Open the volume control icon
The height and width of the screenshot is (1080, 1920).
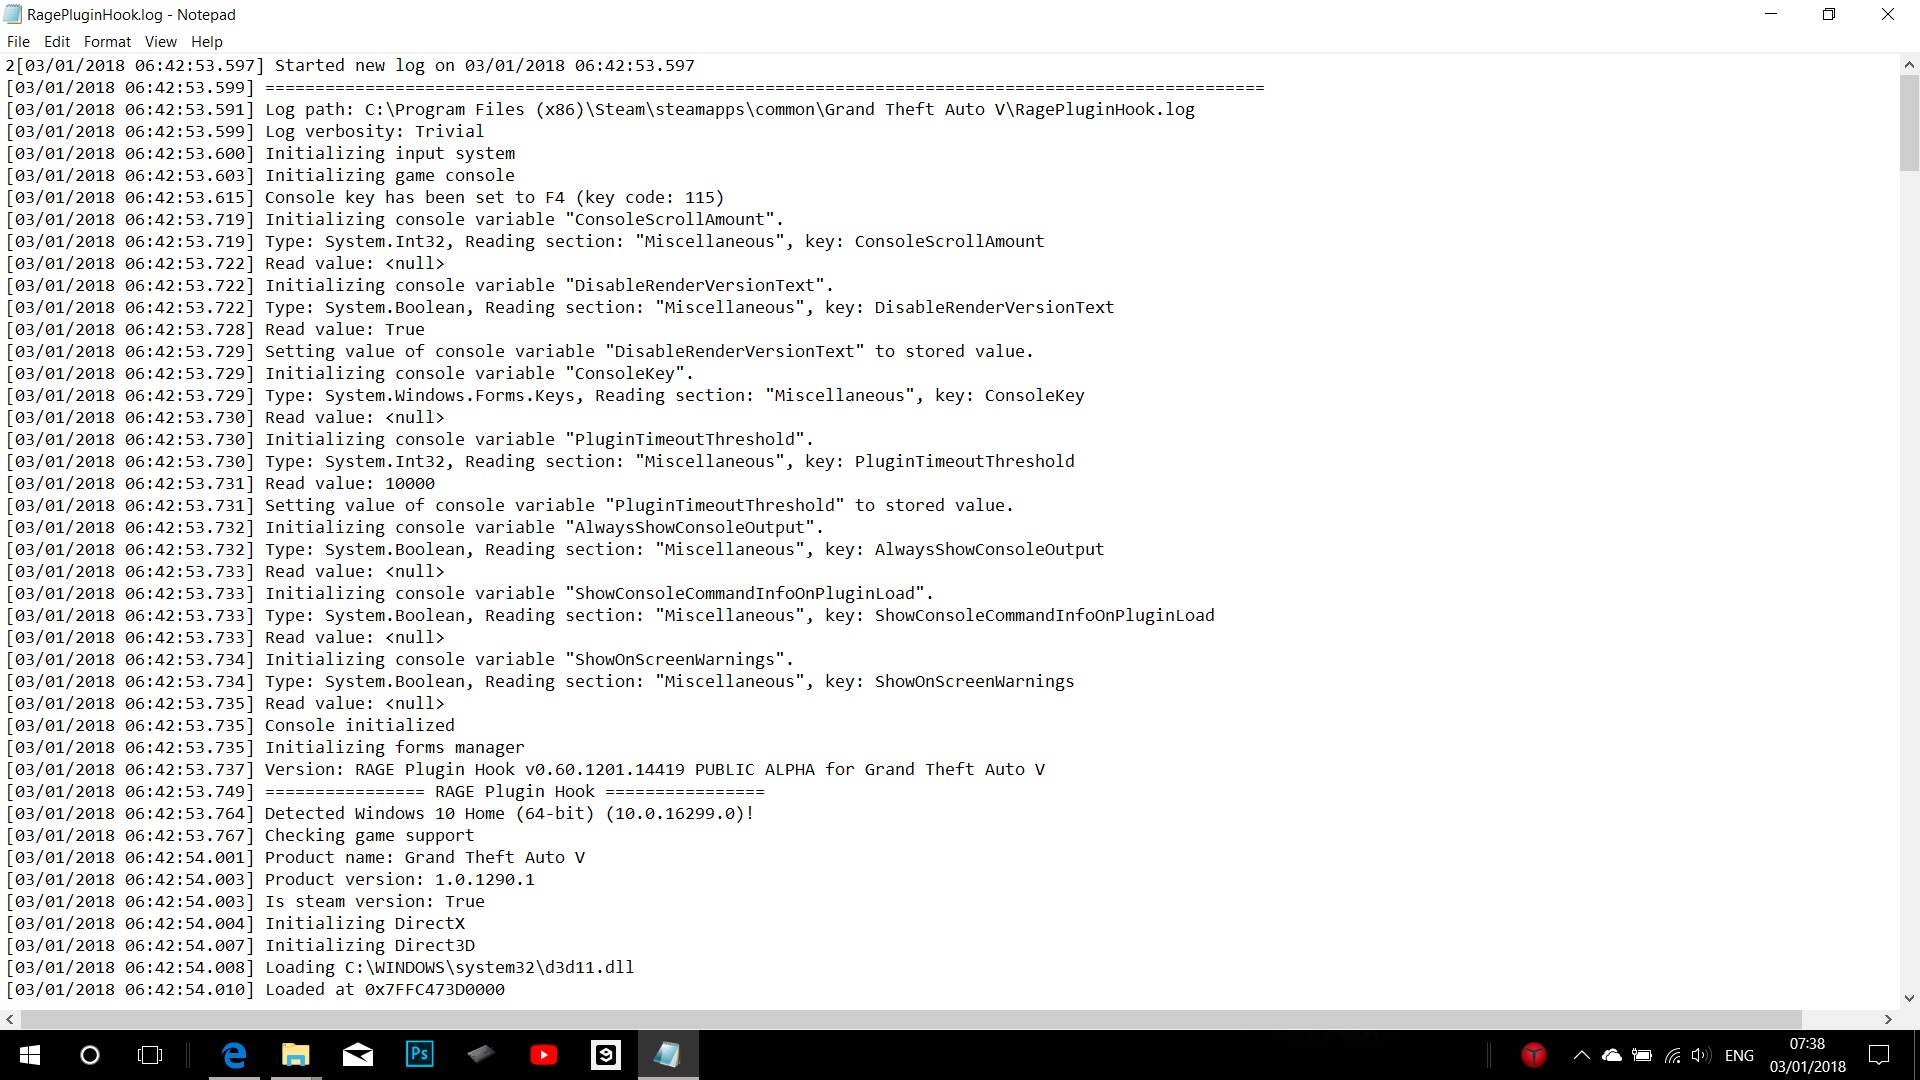coord(1701,1055)
